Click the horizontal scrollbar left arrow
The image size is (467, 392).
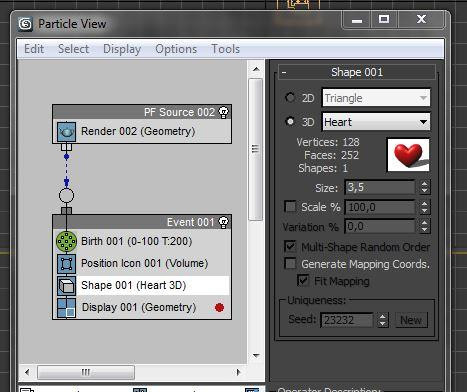tap(27, 372)
